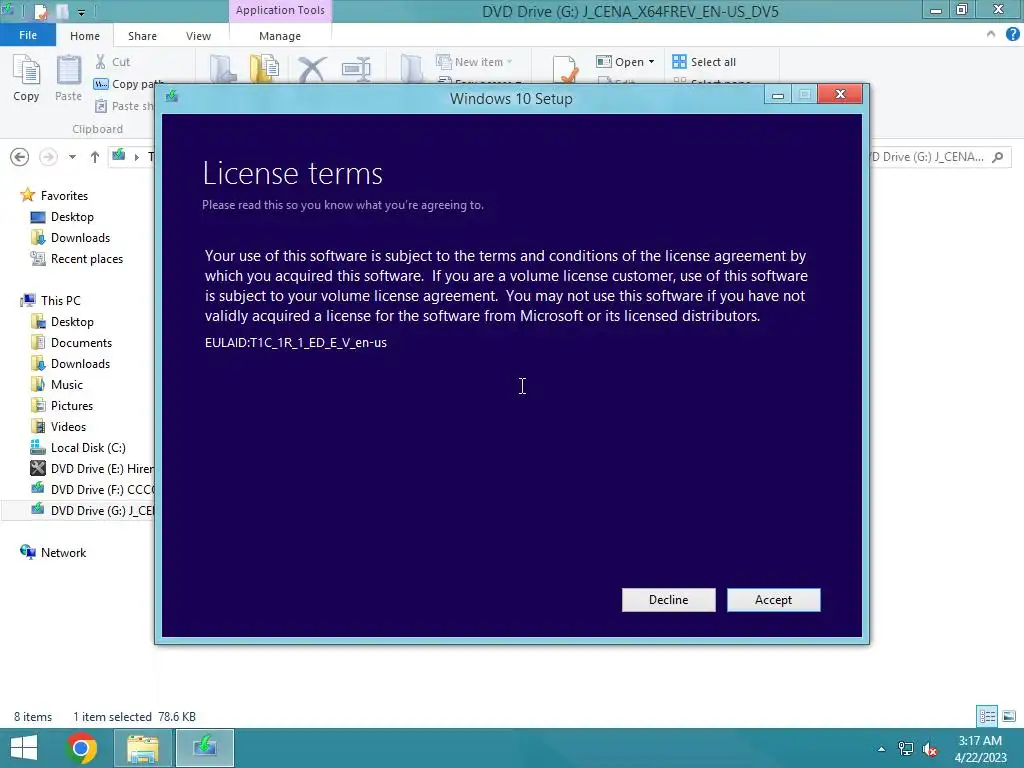
Task: Click the Explorer Help question mark icon
Action: [1012, 35]
